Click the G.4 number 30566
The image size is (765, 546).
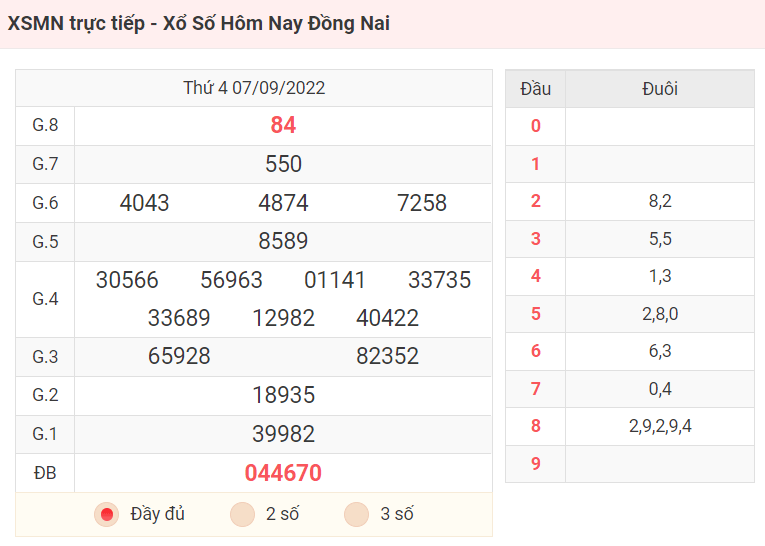click(x=127, y=280)
